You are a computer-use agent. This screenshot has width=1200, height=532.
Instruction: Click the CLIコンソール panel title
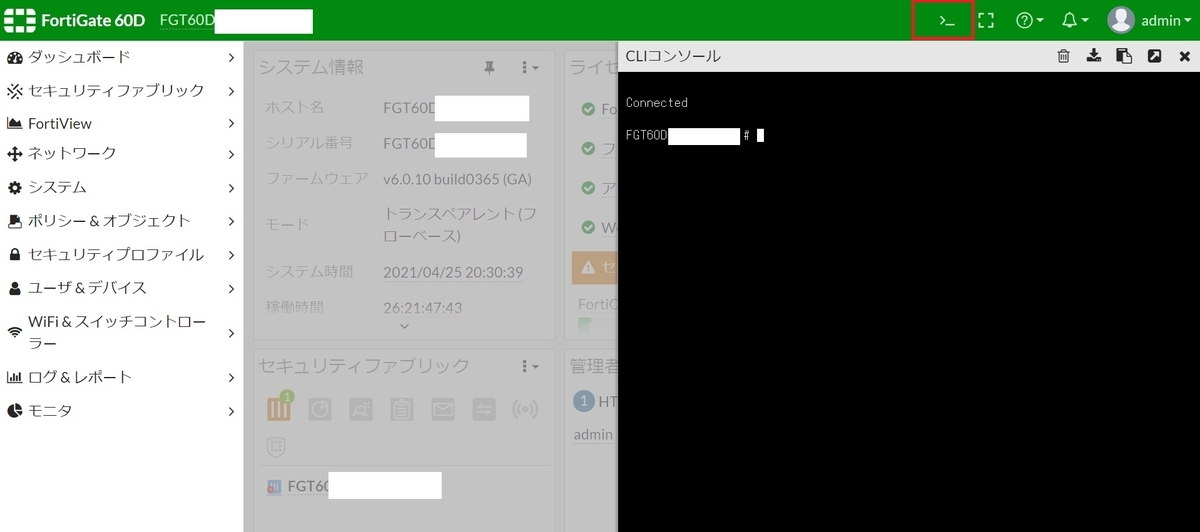click(x=673, y=56)
